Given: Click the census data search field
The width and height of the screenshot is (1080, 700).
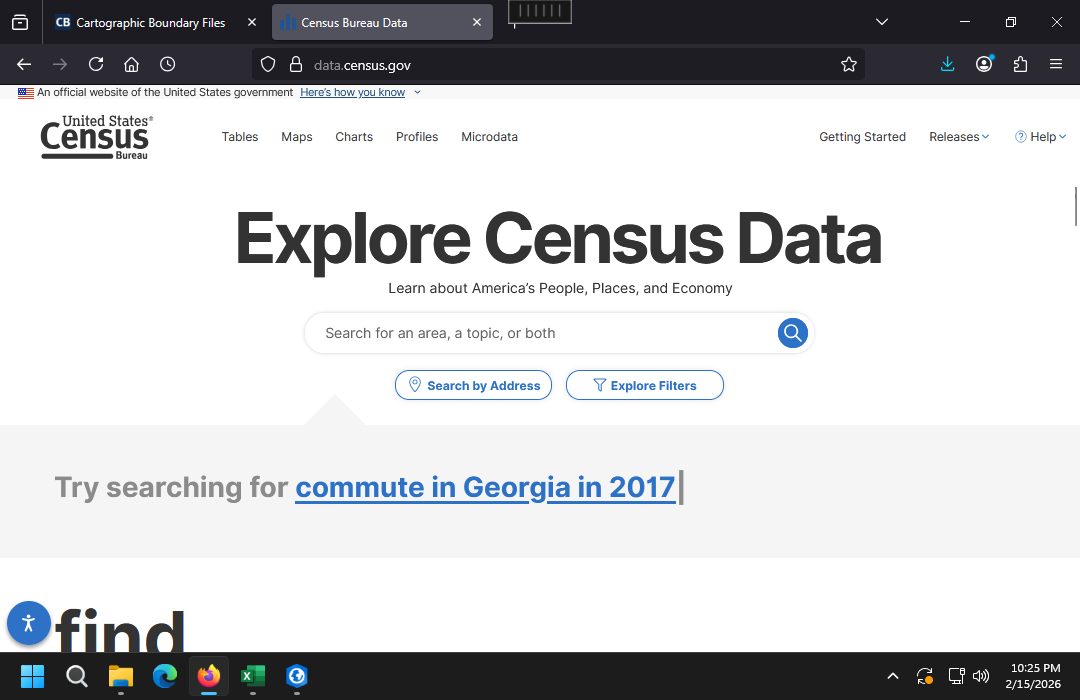Looking at the screenshot, I should point(540,333).
